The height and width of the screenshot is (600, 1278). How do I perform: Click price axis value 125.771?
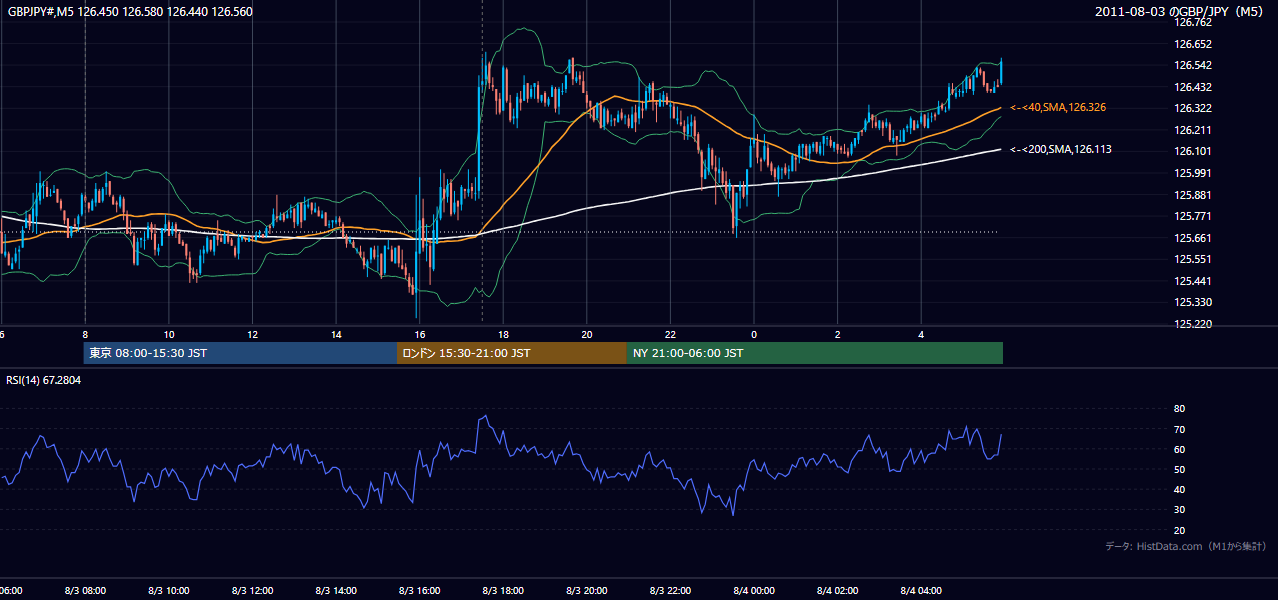1193,216
